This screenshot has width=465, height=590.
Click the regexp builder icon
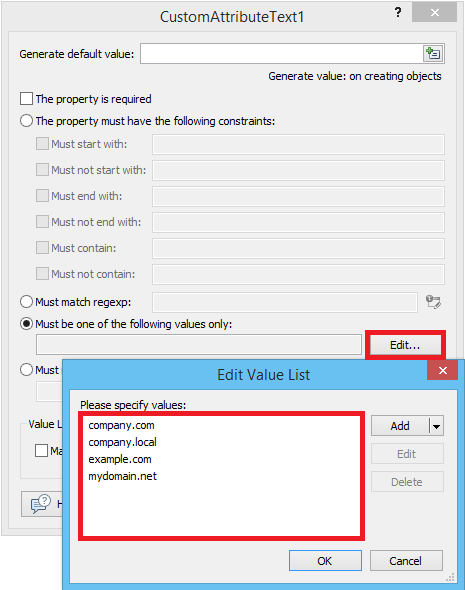tap(433, 302)
